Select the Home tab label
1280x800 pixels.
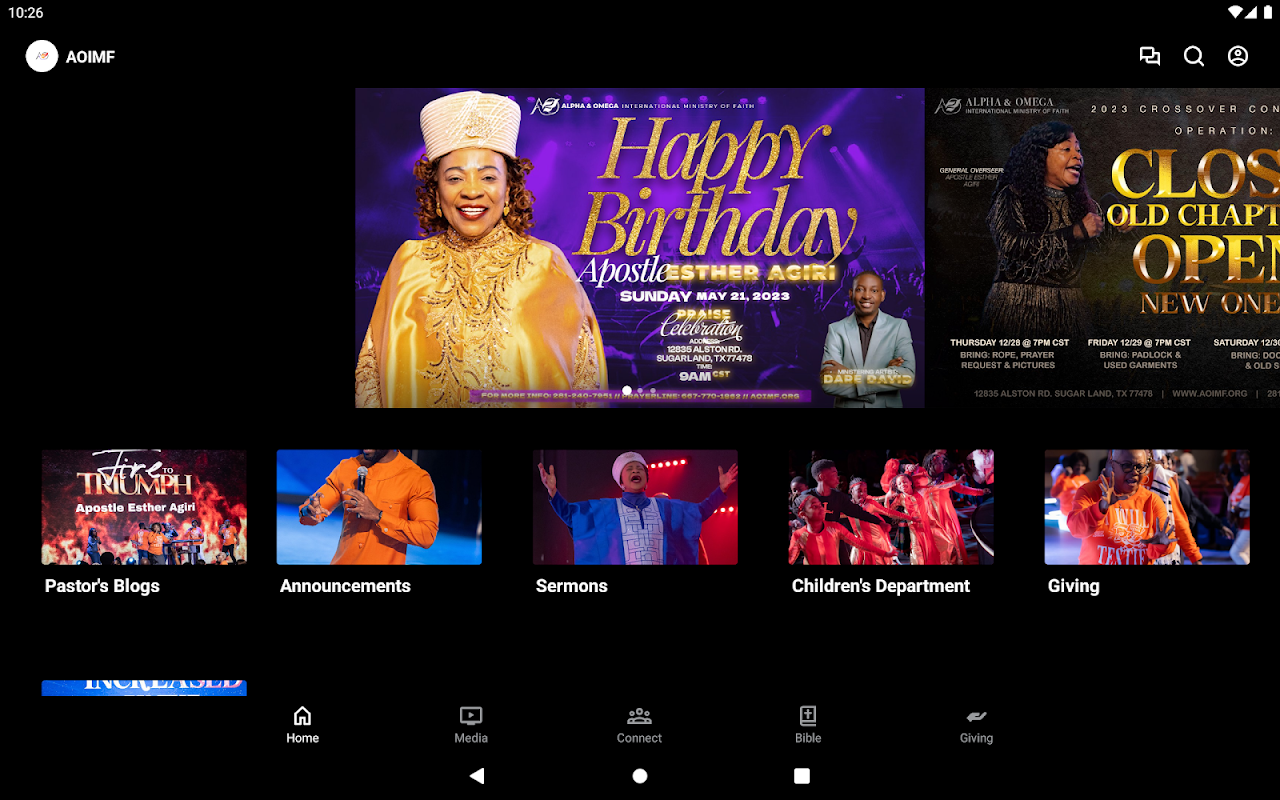pos(302,738)
